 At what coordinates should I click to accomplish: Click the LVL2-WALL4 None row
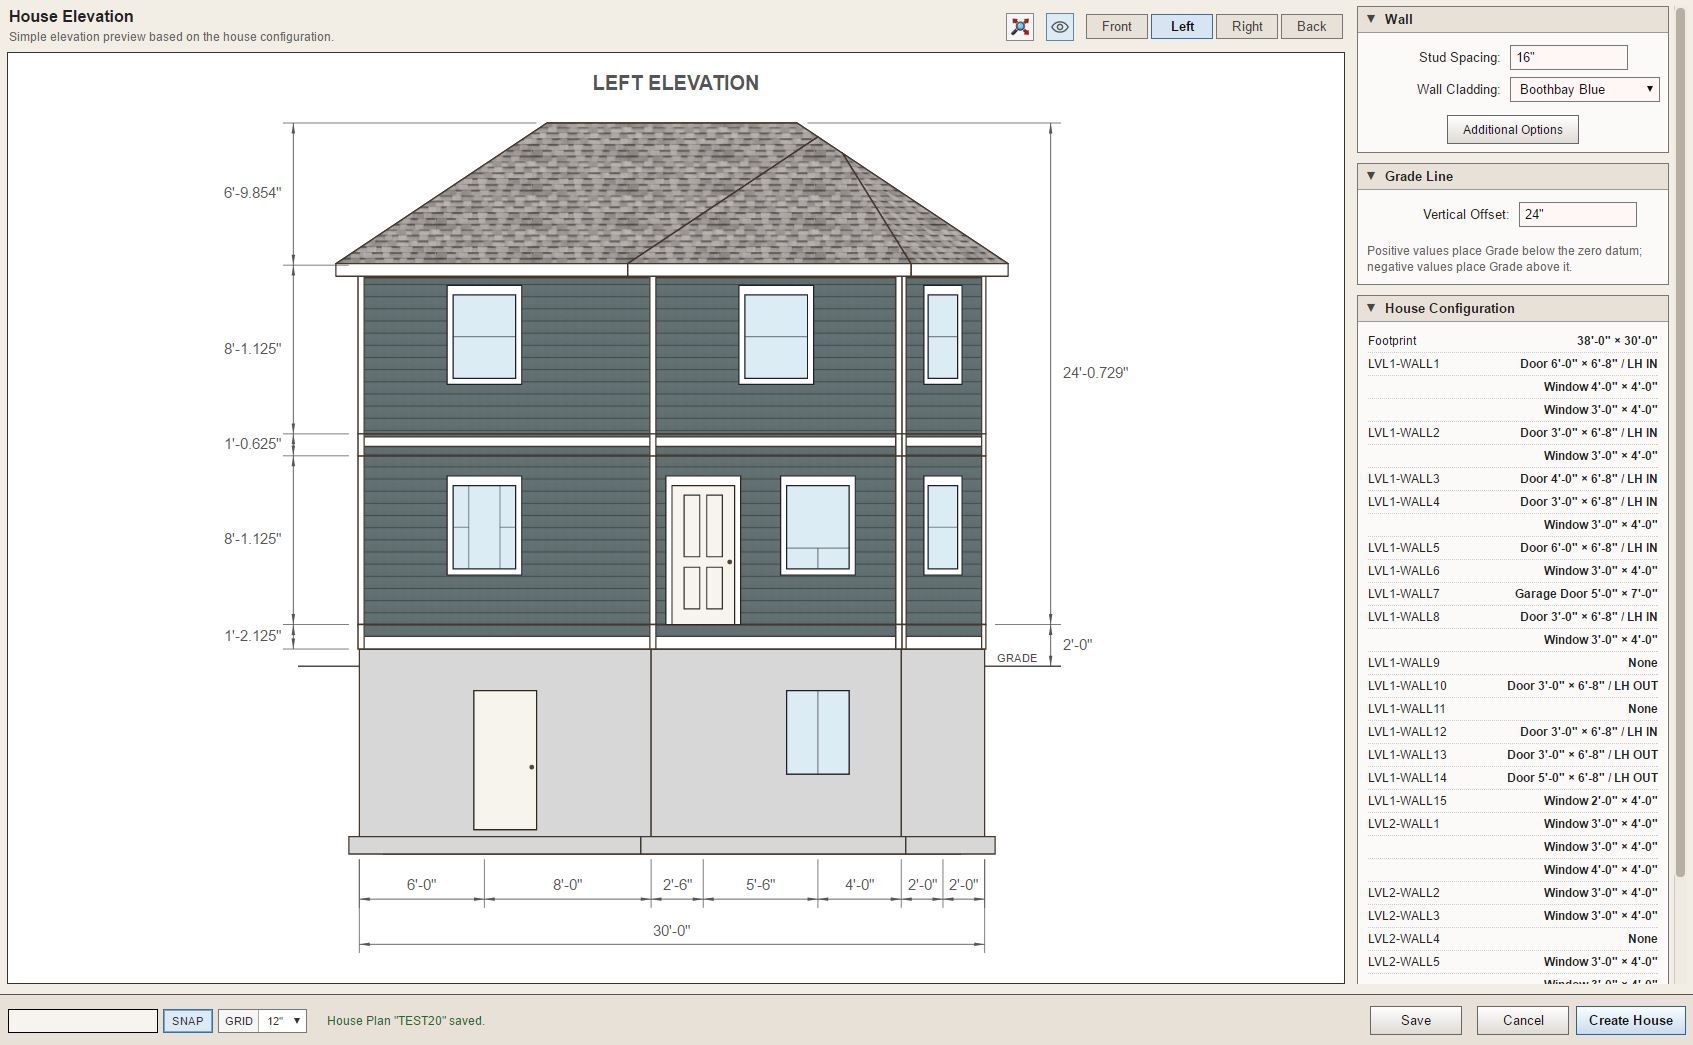(1512, 939)
